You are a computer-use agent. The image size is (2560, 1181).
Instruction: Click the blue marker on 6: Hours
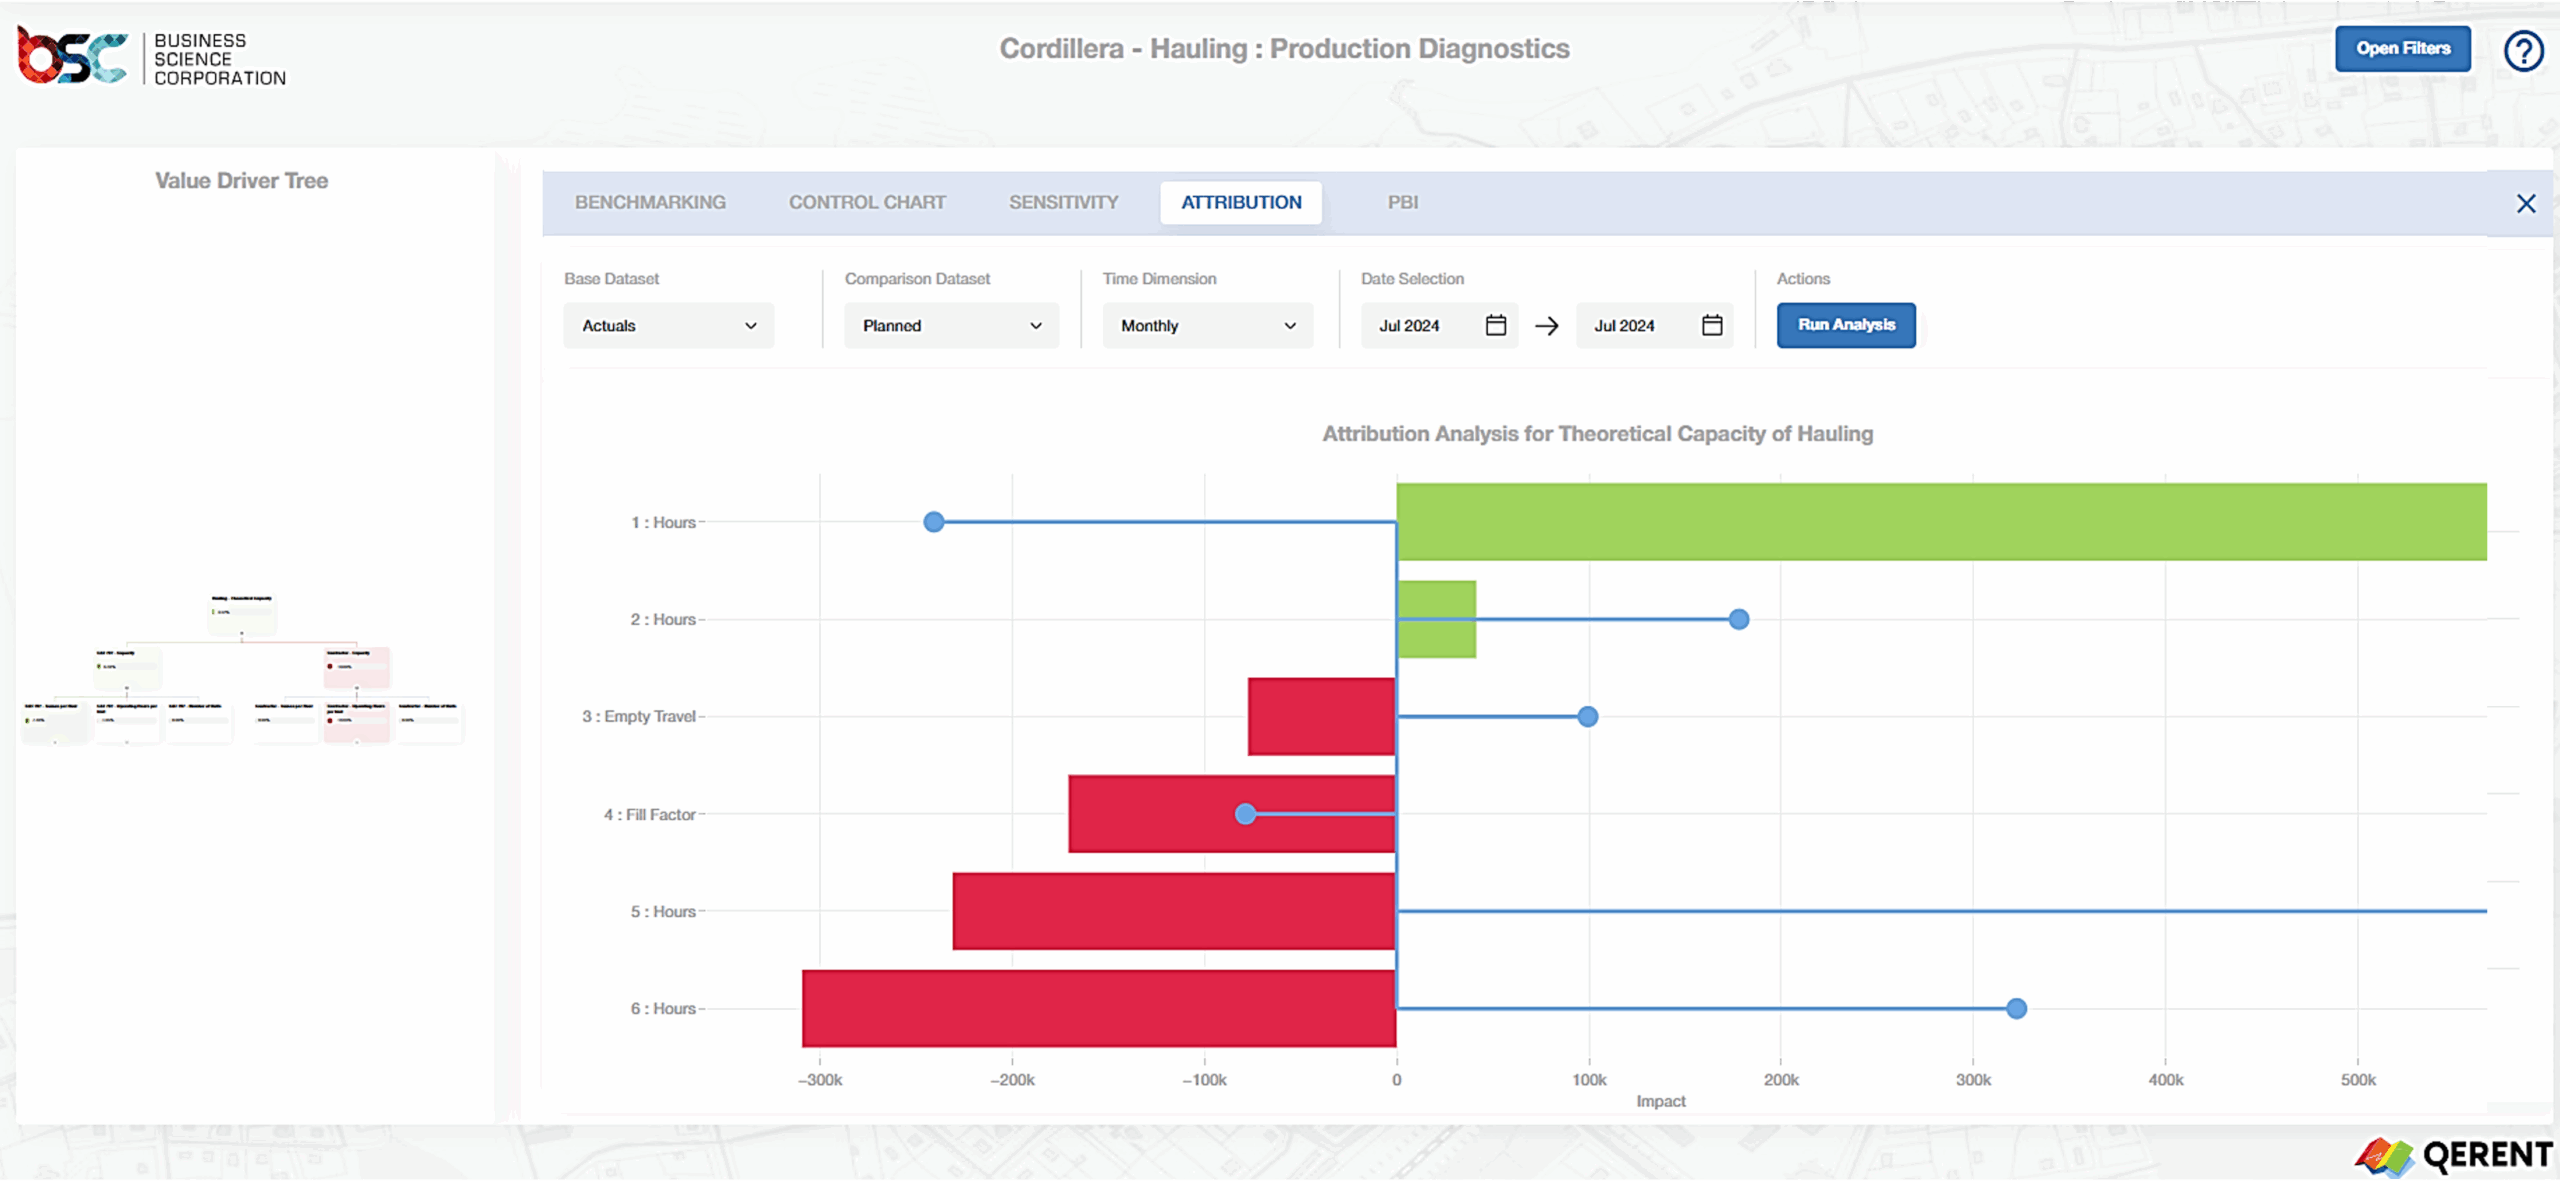point(2016,1009)
